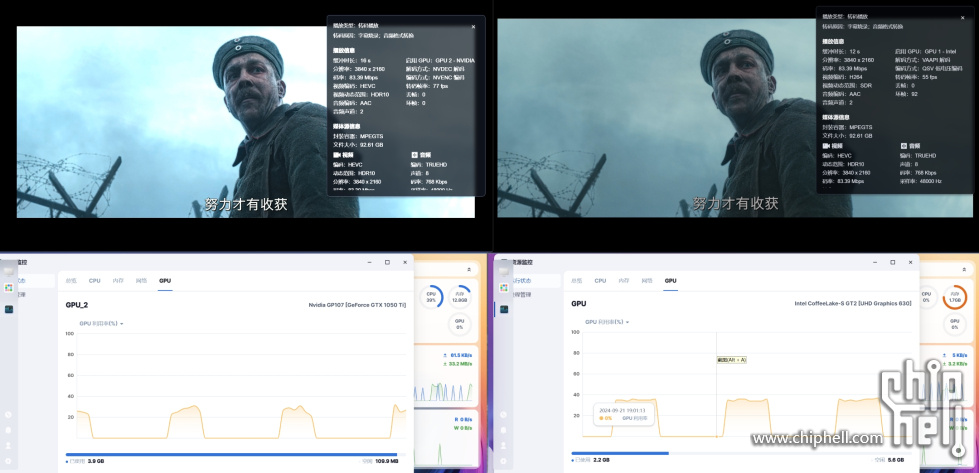This screenshot has height=473, width=979.
Task: Select the GPU tab in left window
Action: pos(165,281)
